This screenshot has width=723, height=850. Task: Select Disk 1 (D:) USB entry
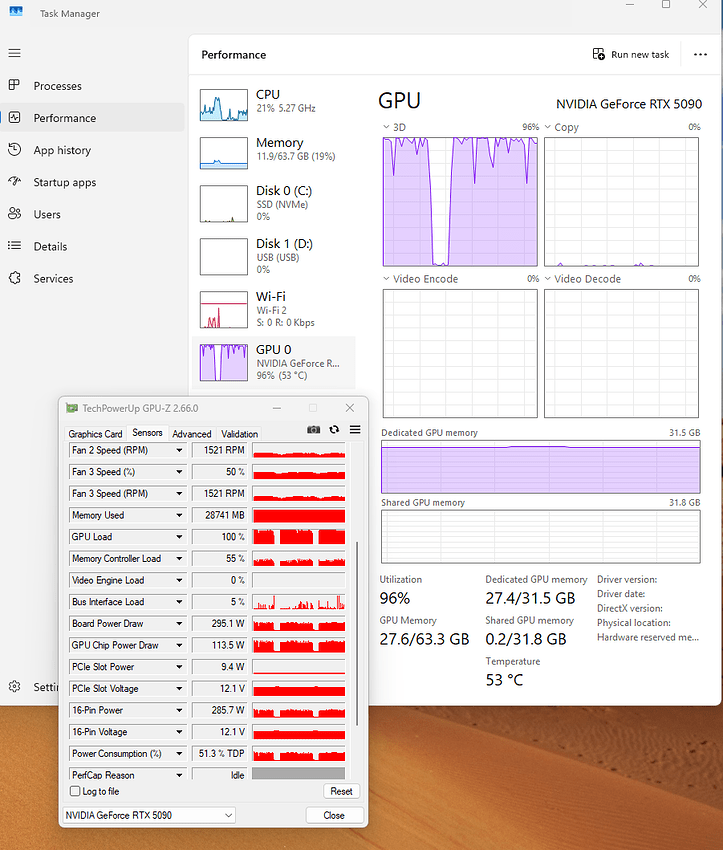point(273,256)
